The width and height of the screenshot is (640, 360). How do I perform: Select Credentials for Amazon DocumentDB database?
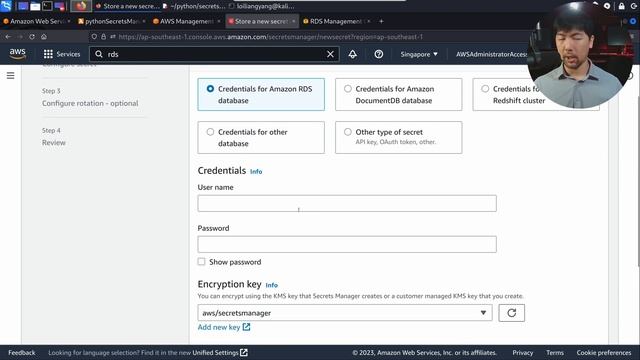pos(399,95)
